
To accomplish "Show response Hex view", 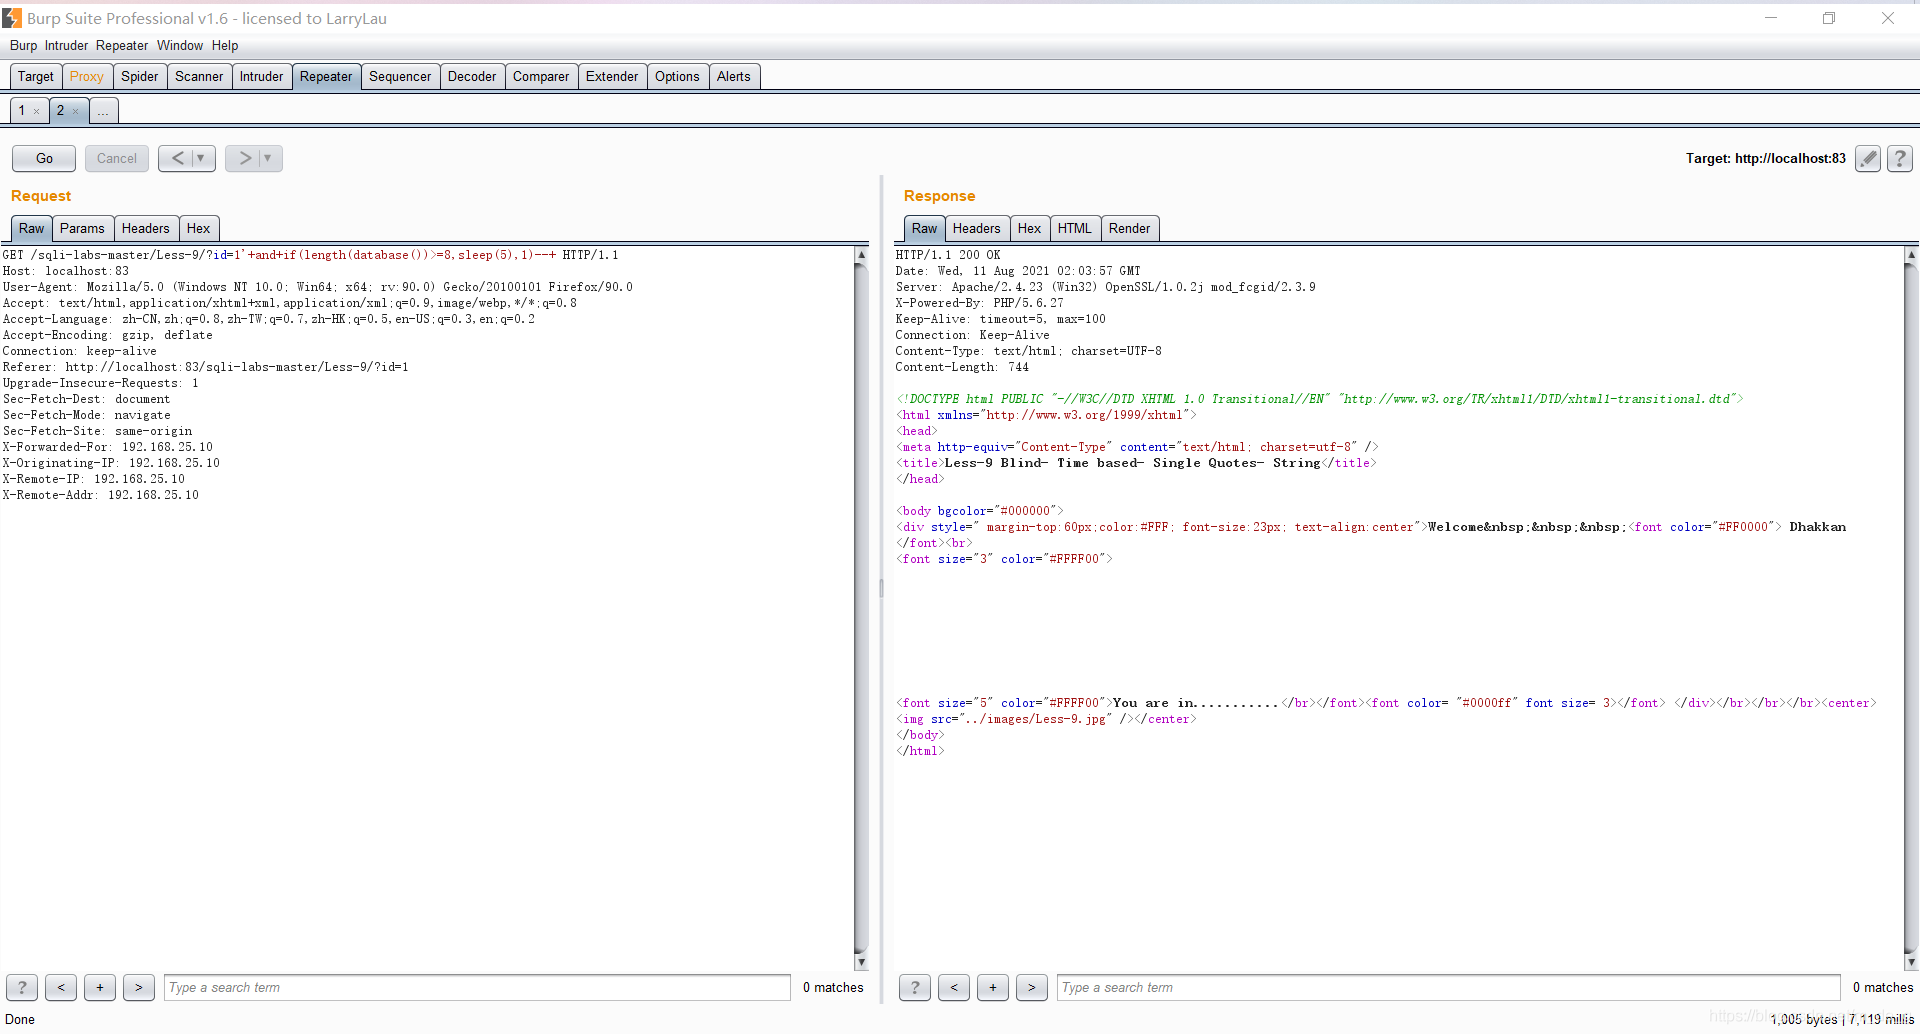I will (1030, 228).
